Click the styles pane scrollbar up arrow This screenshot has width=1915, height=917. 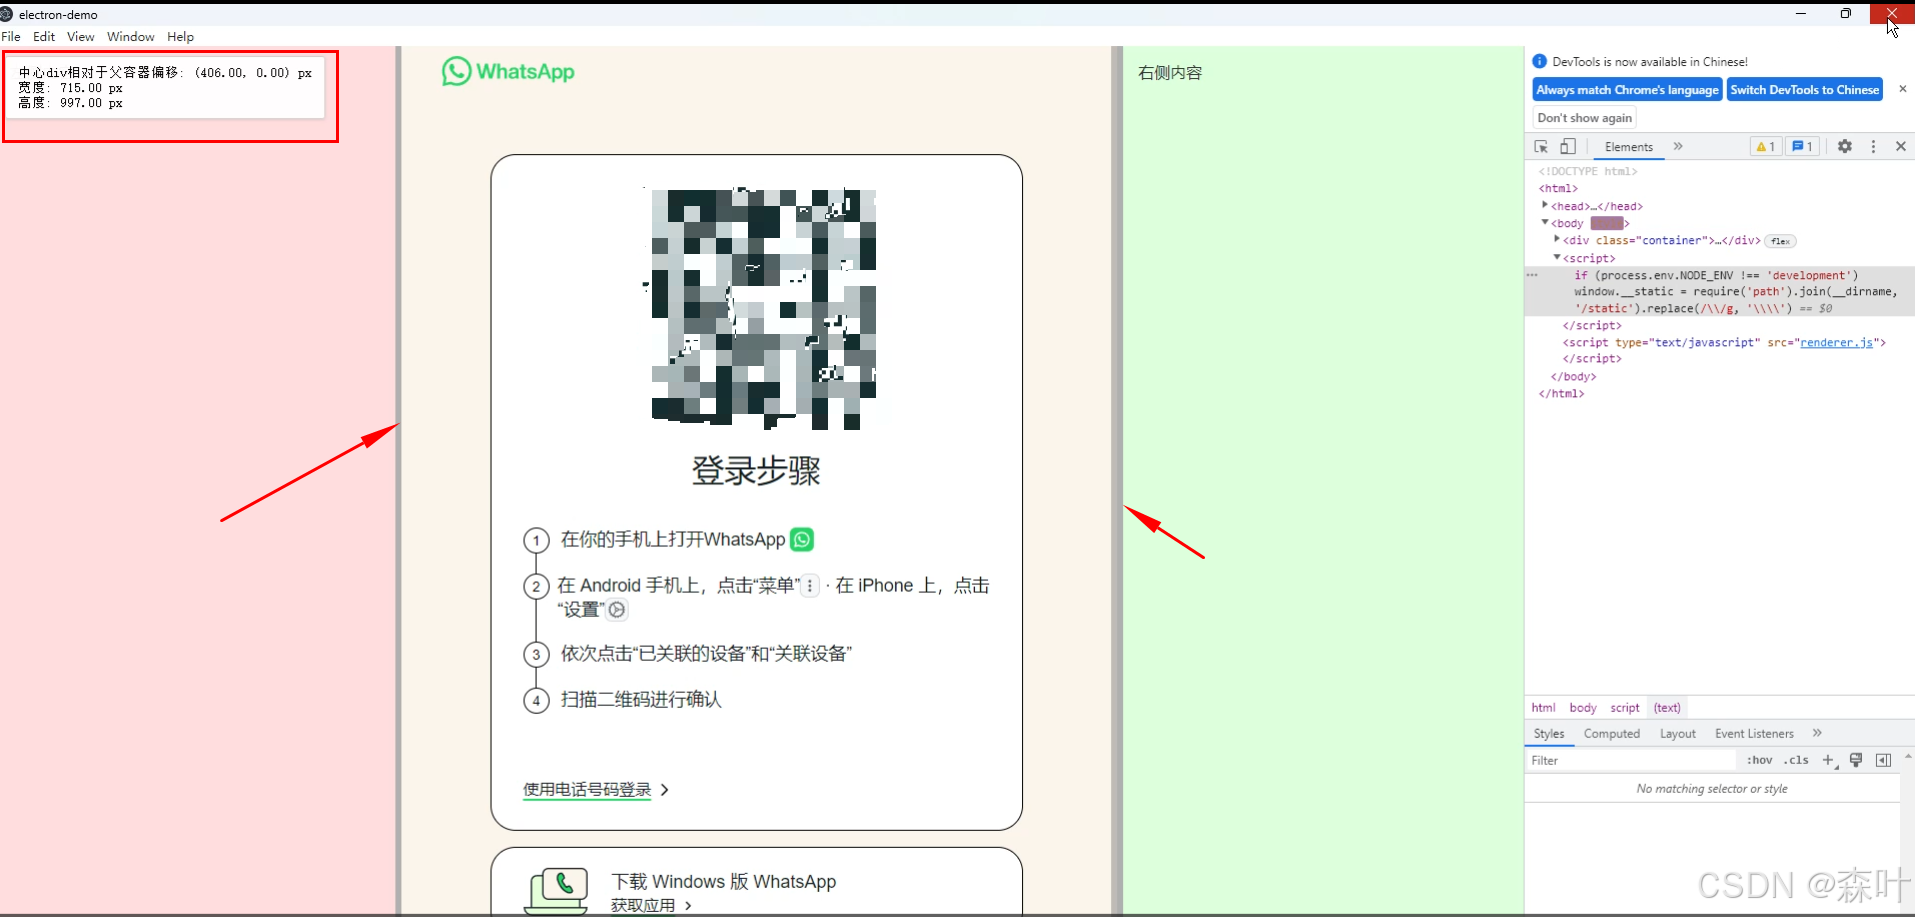coord(1907,757)
